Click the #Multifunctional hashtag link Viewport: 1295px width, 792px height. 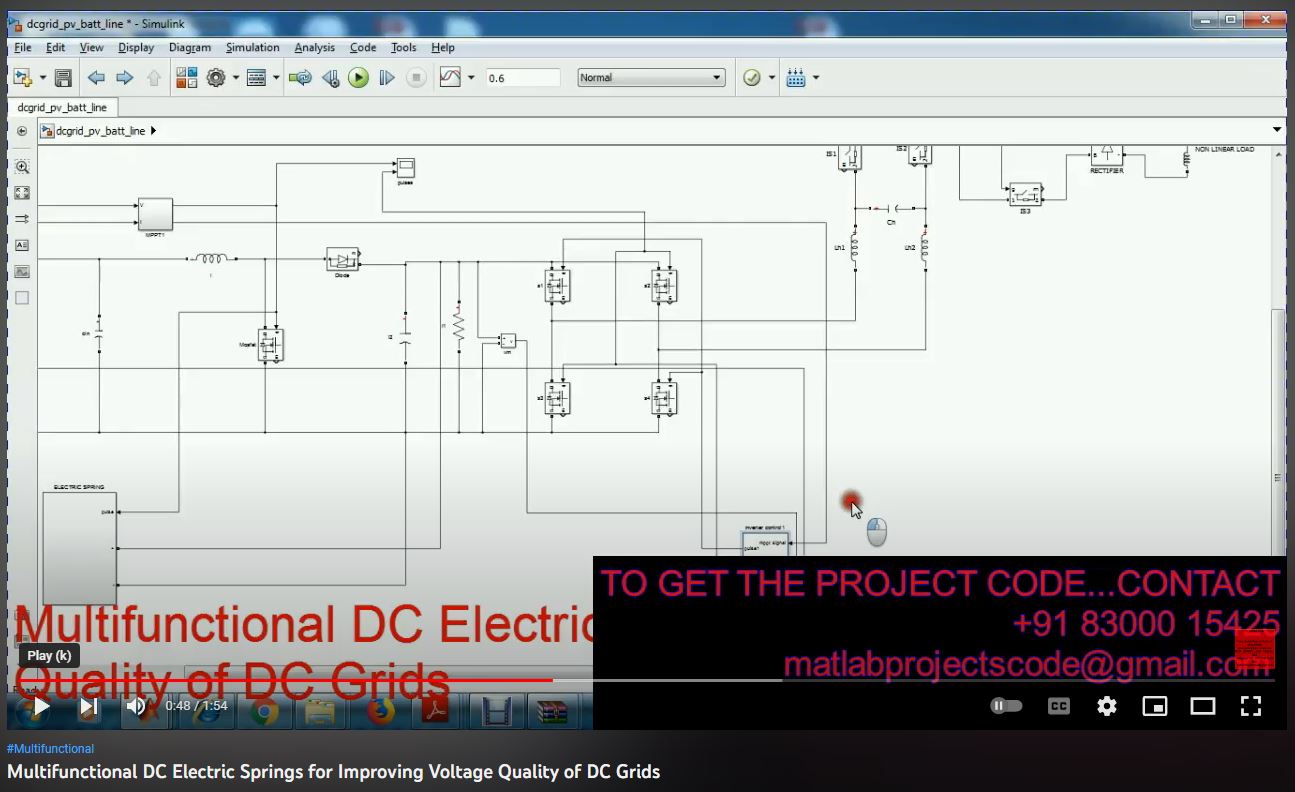point(50,749)
